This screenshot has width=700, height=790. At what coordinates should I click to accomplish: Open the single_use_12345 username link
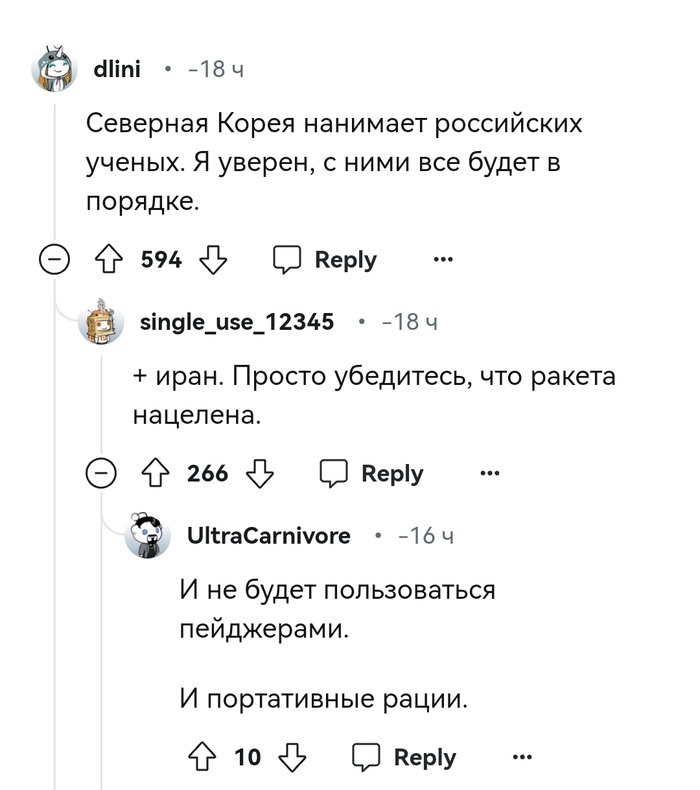click(x=236, y=322)
